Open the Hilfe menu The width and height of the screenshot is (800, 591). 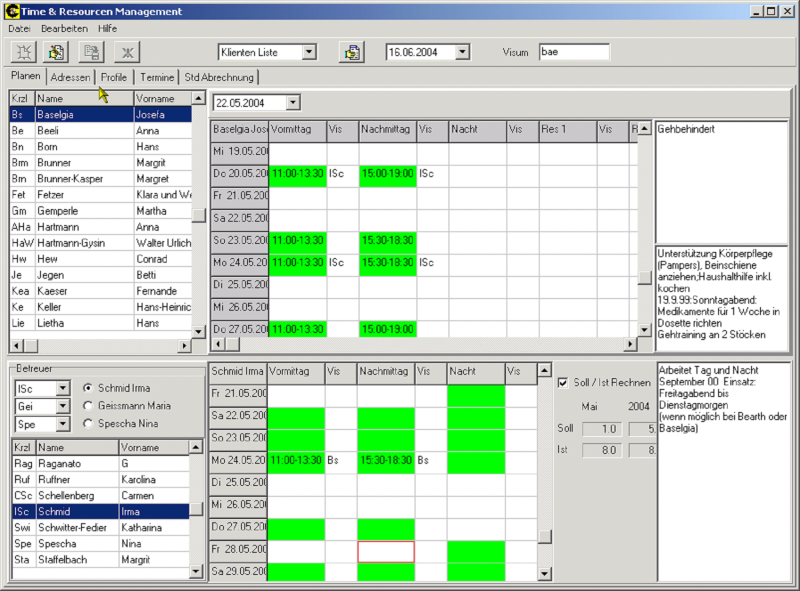click(x=108, y=29)
